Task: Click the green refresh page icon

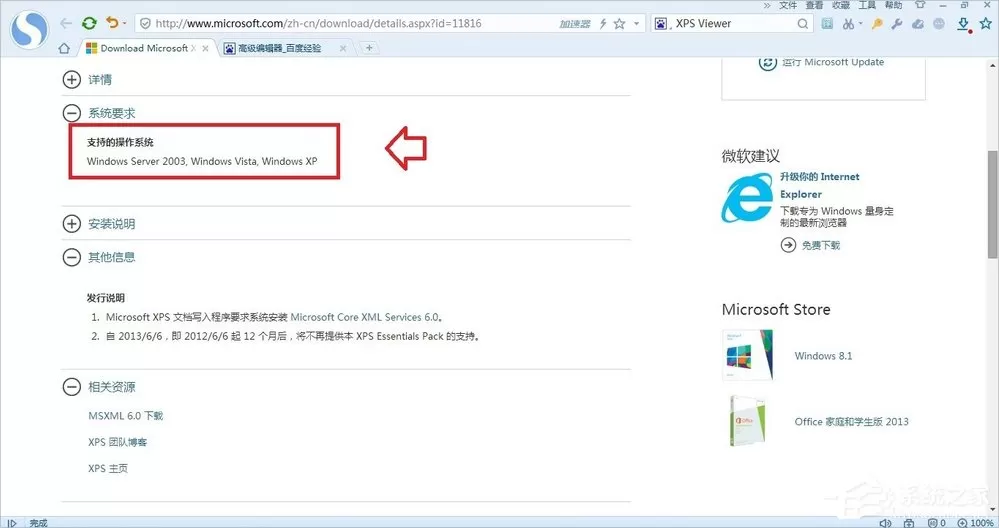Action: 89,24
